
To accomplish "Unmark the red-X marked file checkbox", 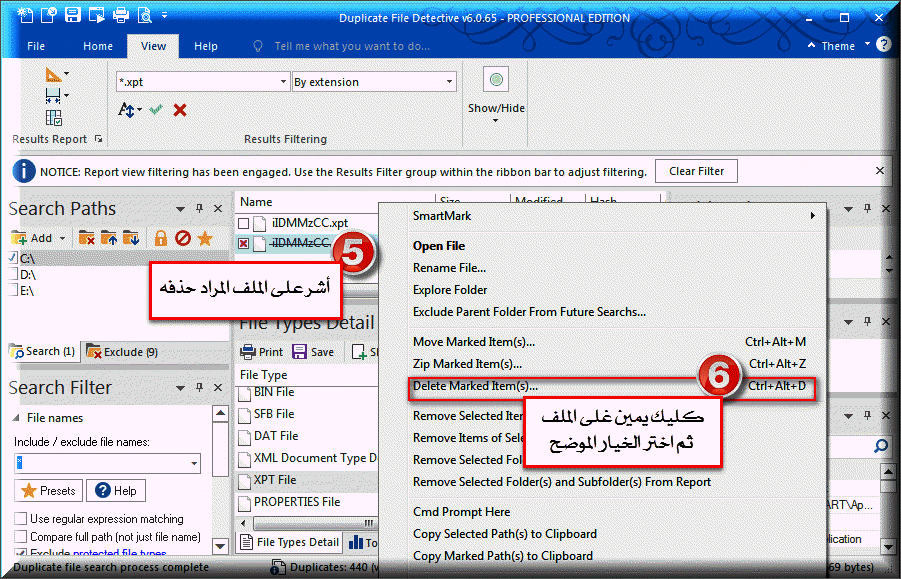I will 244,244.
